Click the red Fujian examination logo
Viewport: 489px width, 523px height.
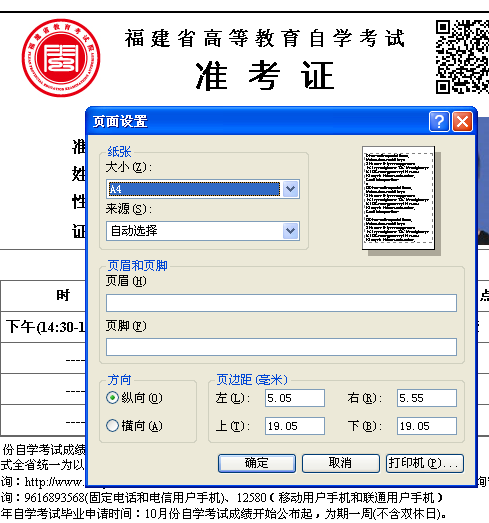pyautogui.click(x=61, y=58)
